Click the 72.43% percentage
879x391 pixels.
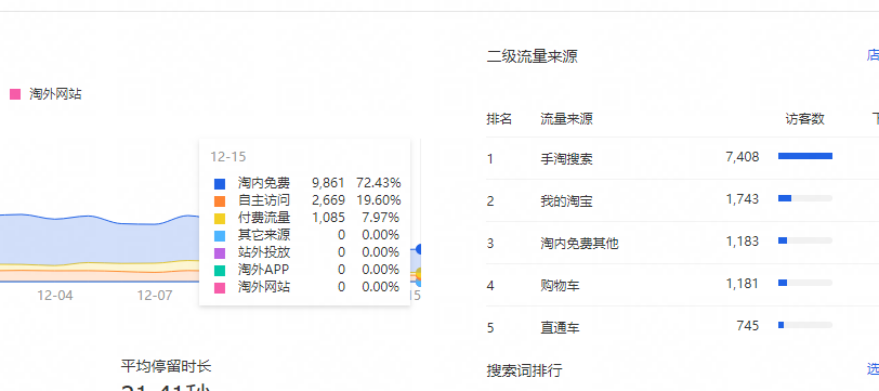pyautogui.click(x=378, y=183)
